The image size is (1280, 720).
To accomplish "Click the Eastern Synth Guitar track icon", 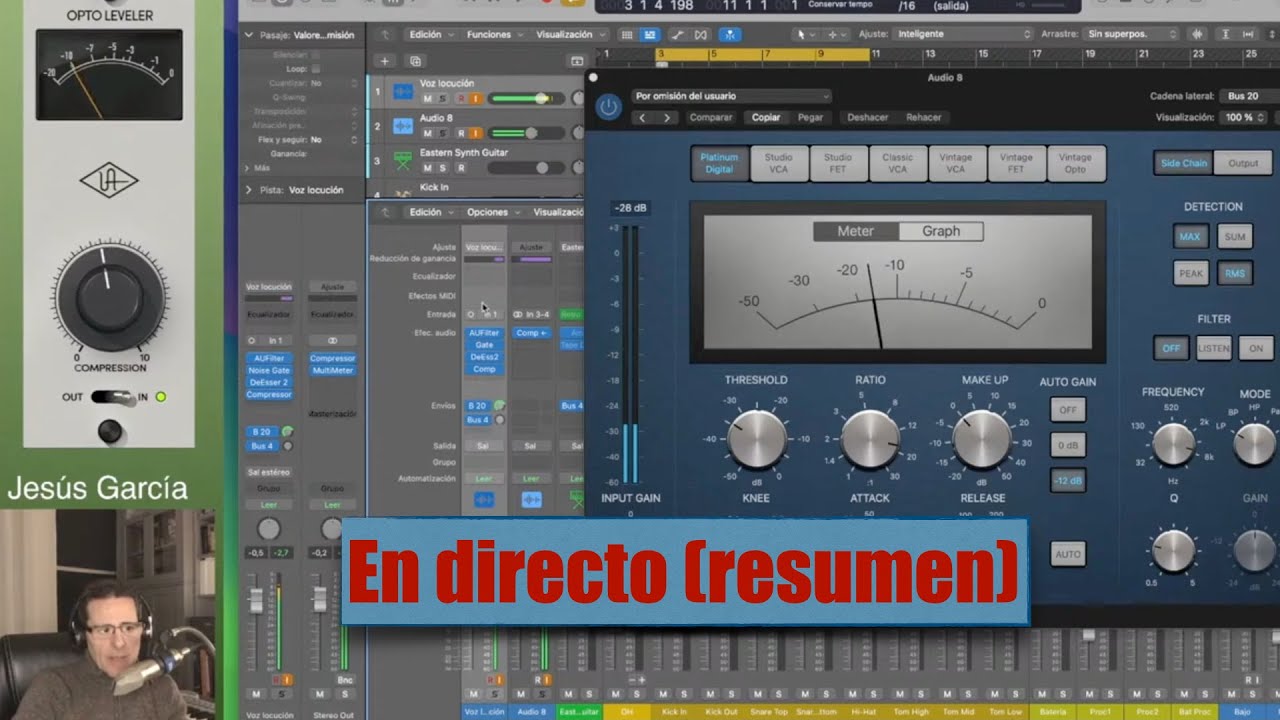I will (x=403, y=160).
